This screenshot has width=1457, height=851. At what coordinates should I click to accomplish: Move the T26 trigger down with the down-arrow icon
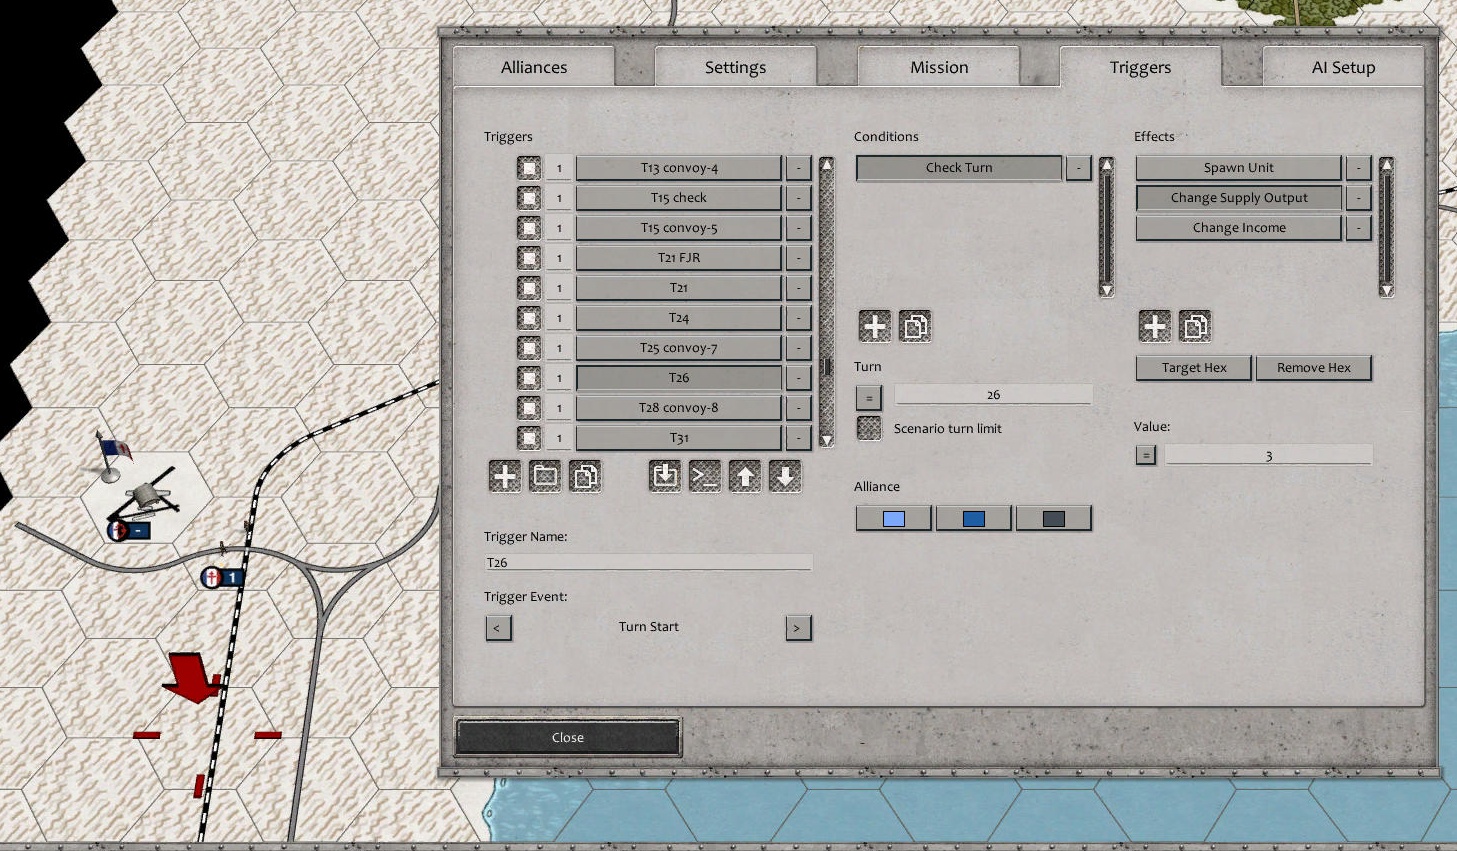click(785, 476)
